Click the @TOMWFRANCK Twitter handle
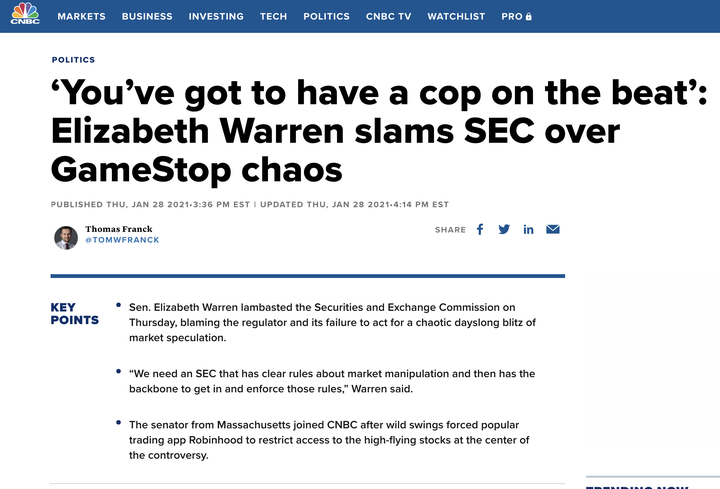The width and height of the screenshot is (720, 489). click(122, 240)
